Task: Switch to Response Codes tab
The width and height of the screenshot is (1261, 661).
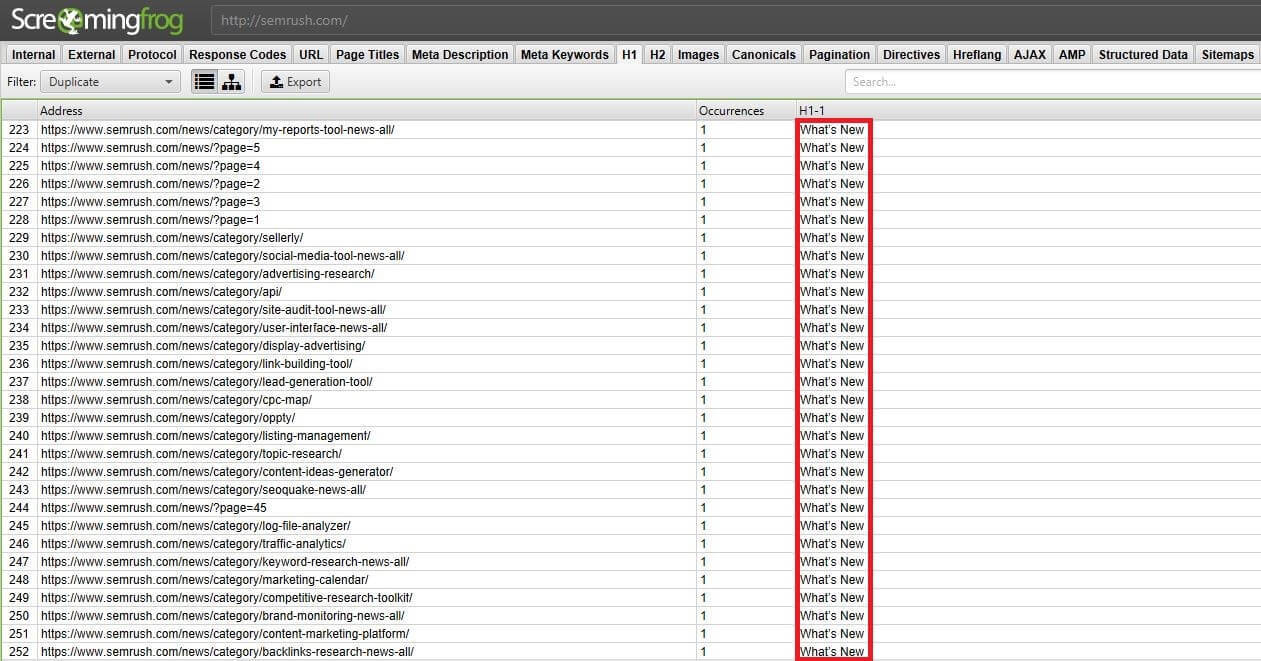Action: (238, 55)
